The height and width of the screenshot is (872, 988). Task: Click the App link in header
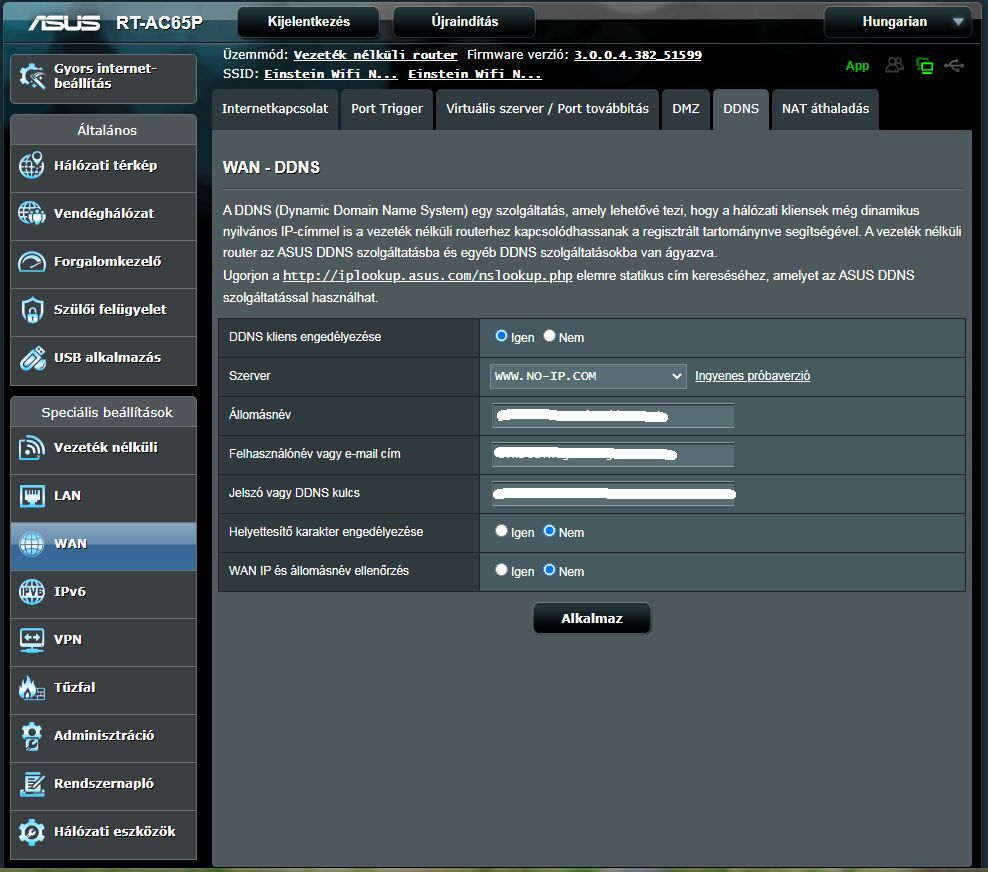coord(857,66)
